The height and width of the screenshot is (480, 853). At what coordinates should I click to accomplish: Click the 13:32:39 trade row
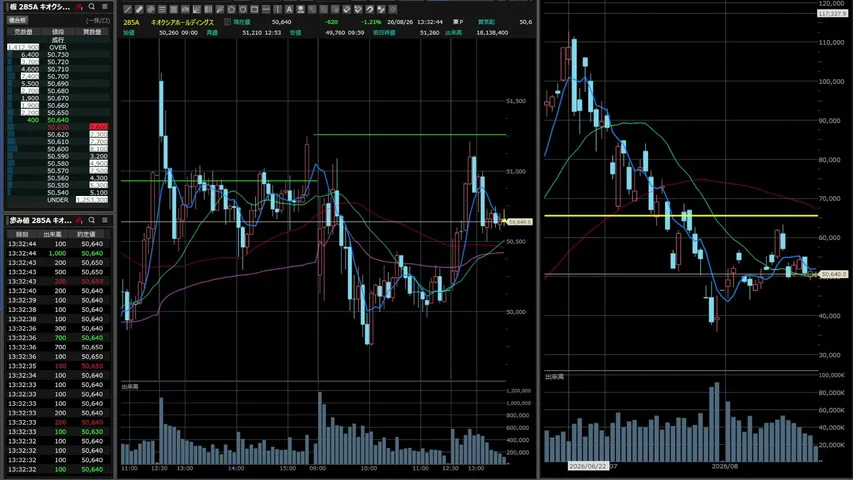pyautogui.click(x=58, y=300)
